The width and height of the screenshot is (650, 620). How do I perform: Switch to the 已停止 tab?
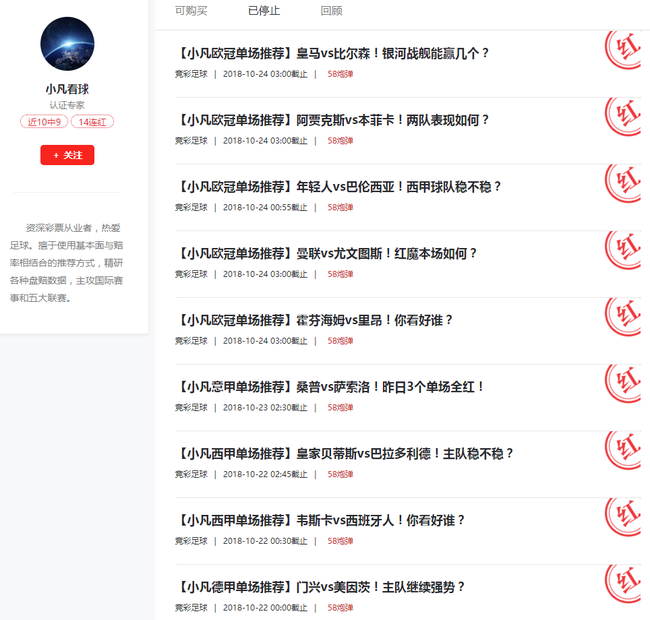pos(264,10)
